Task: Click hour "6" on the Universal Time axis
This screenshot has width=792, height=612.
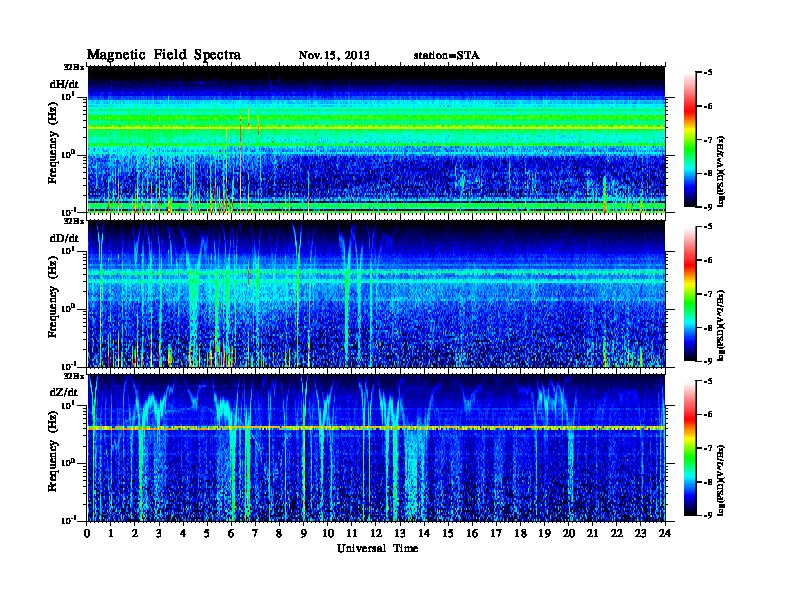Action: point(231,533)
